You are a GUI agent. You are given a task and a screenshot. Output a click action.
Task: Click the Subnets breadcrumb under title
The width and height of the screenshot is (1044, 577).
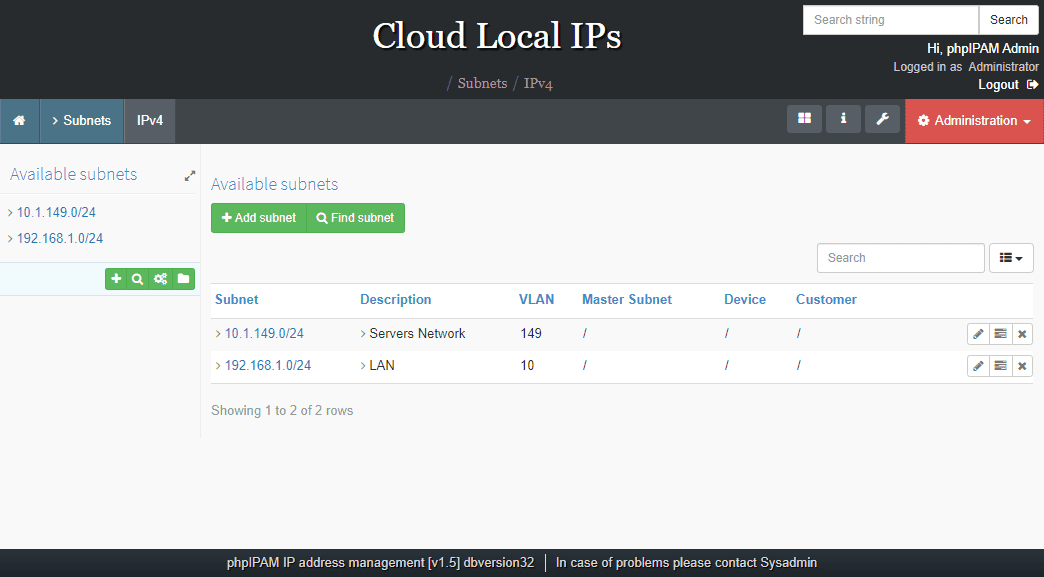[482, 83]
